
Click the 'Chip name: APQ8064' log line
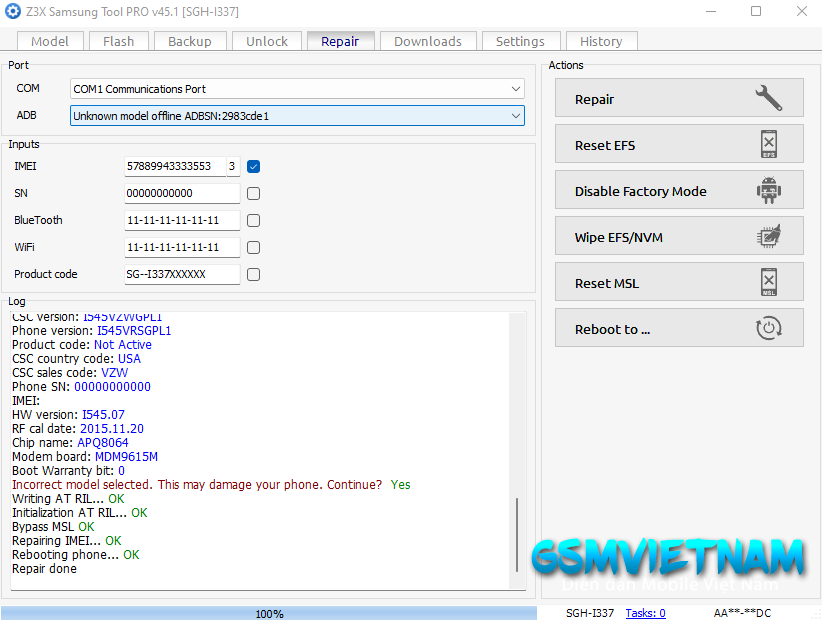[70, 443]
